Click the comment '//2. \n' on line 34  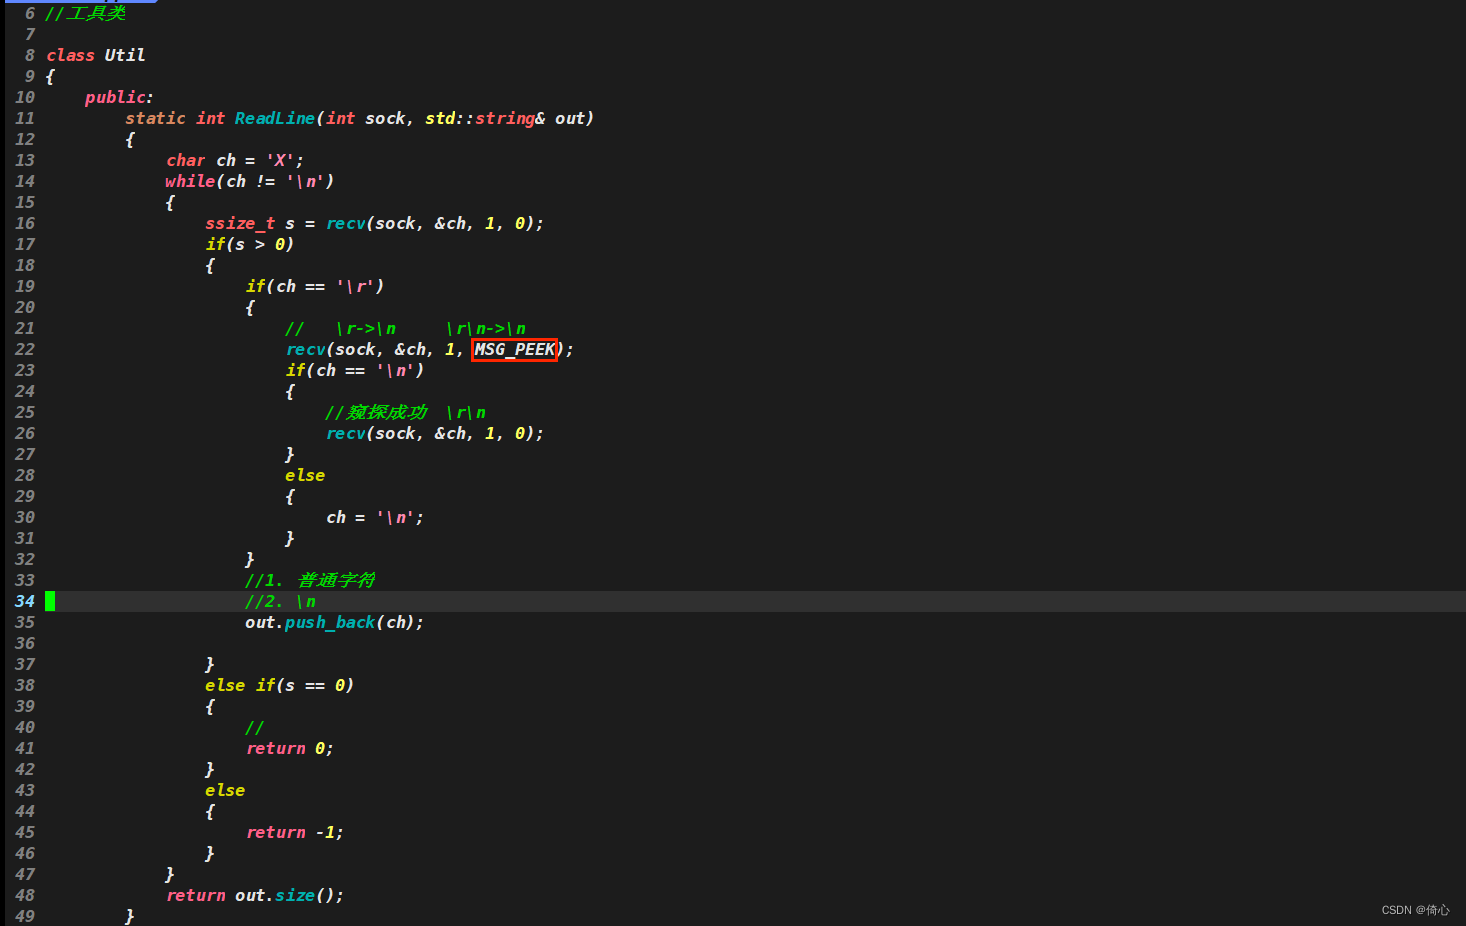[281, 601]
